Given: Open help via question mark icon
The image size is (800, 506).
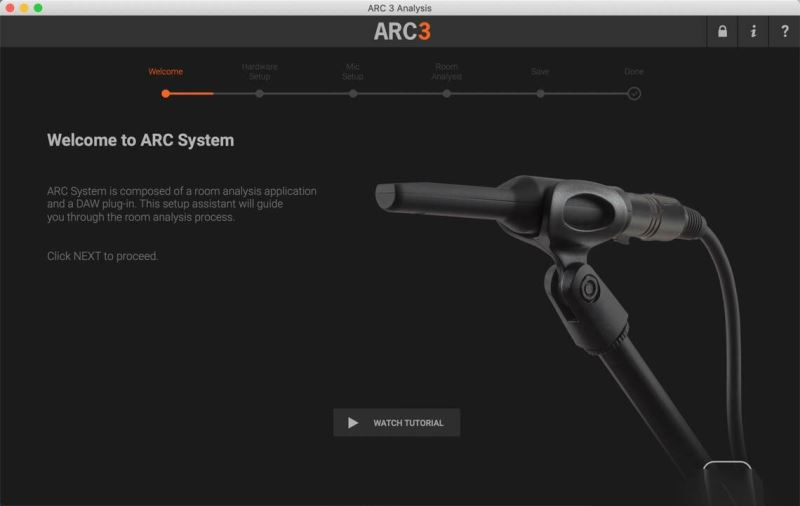Looking at the screenshot, I should [x=784, y=31].
